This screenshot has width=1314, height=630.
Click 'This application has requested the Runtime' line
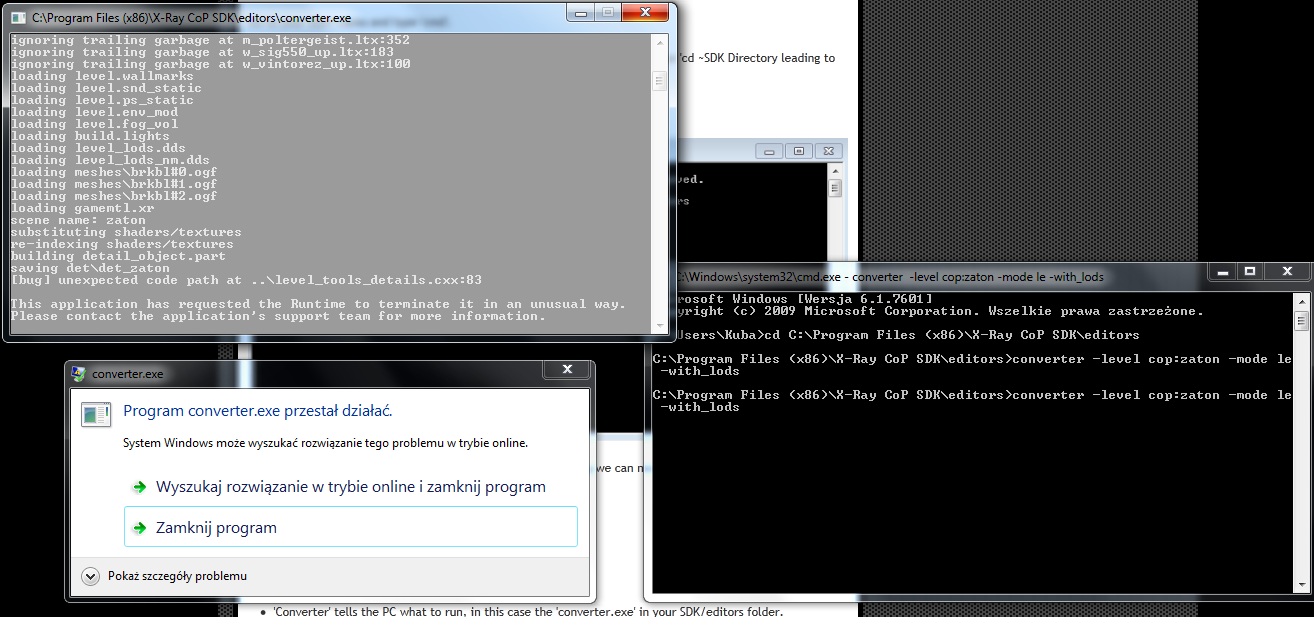click(x=319, y=304)
